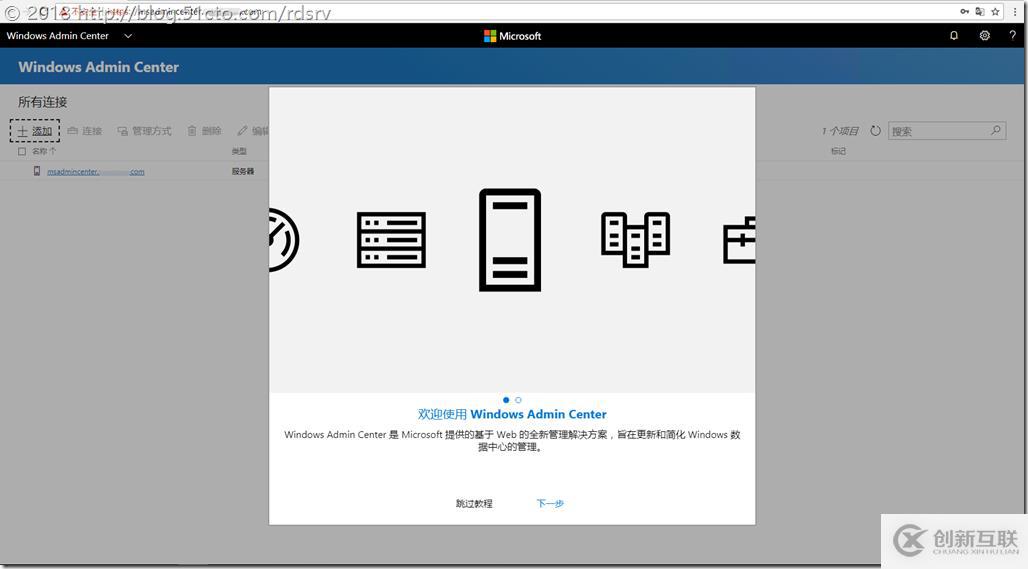This screenshot has height=569, width=1028.
Task: Bookmark page with the star icon
Action: coord(995,11)
